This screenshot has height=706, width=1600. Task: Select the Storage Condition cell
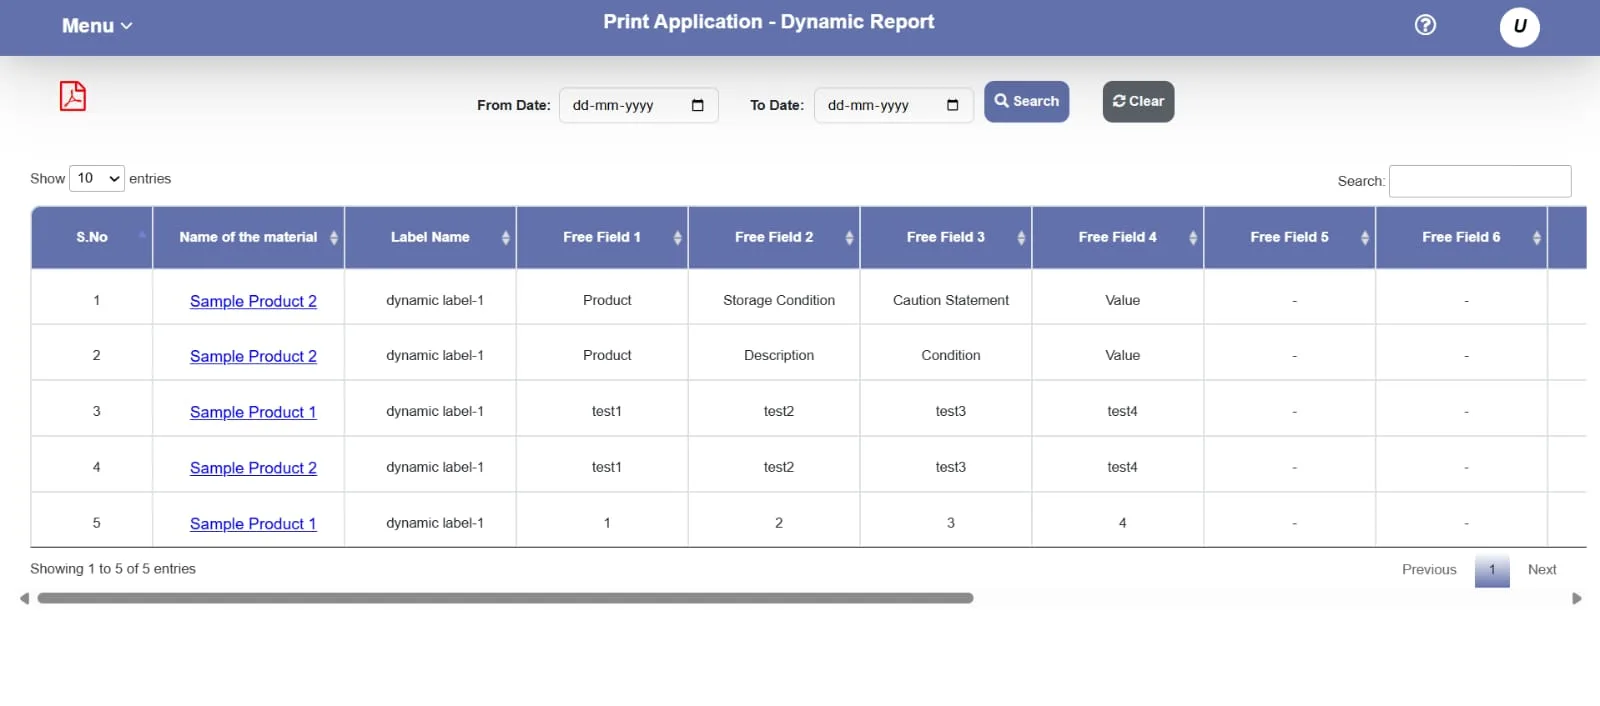tap(774, 297)
